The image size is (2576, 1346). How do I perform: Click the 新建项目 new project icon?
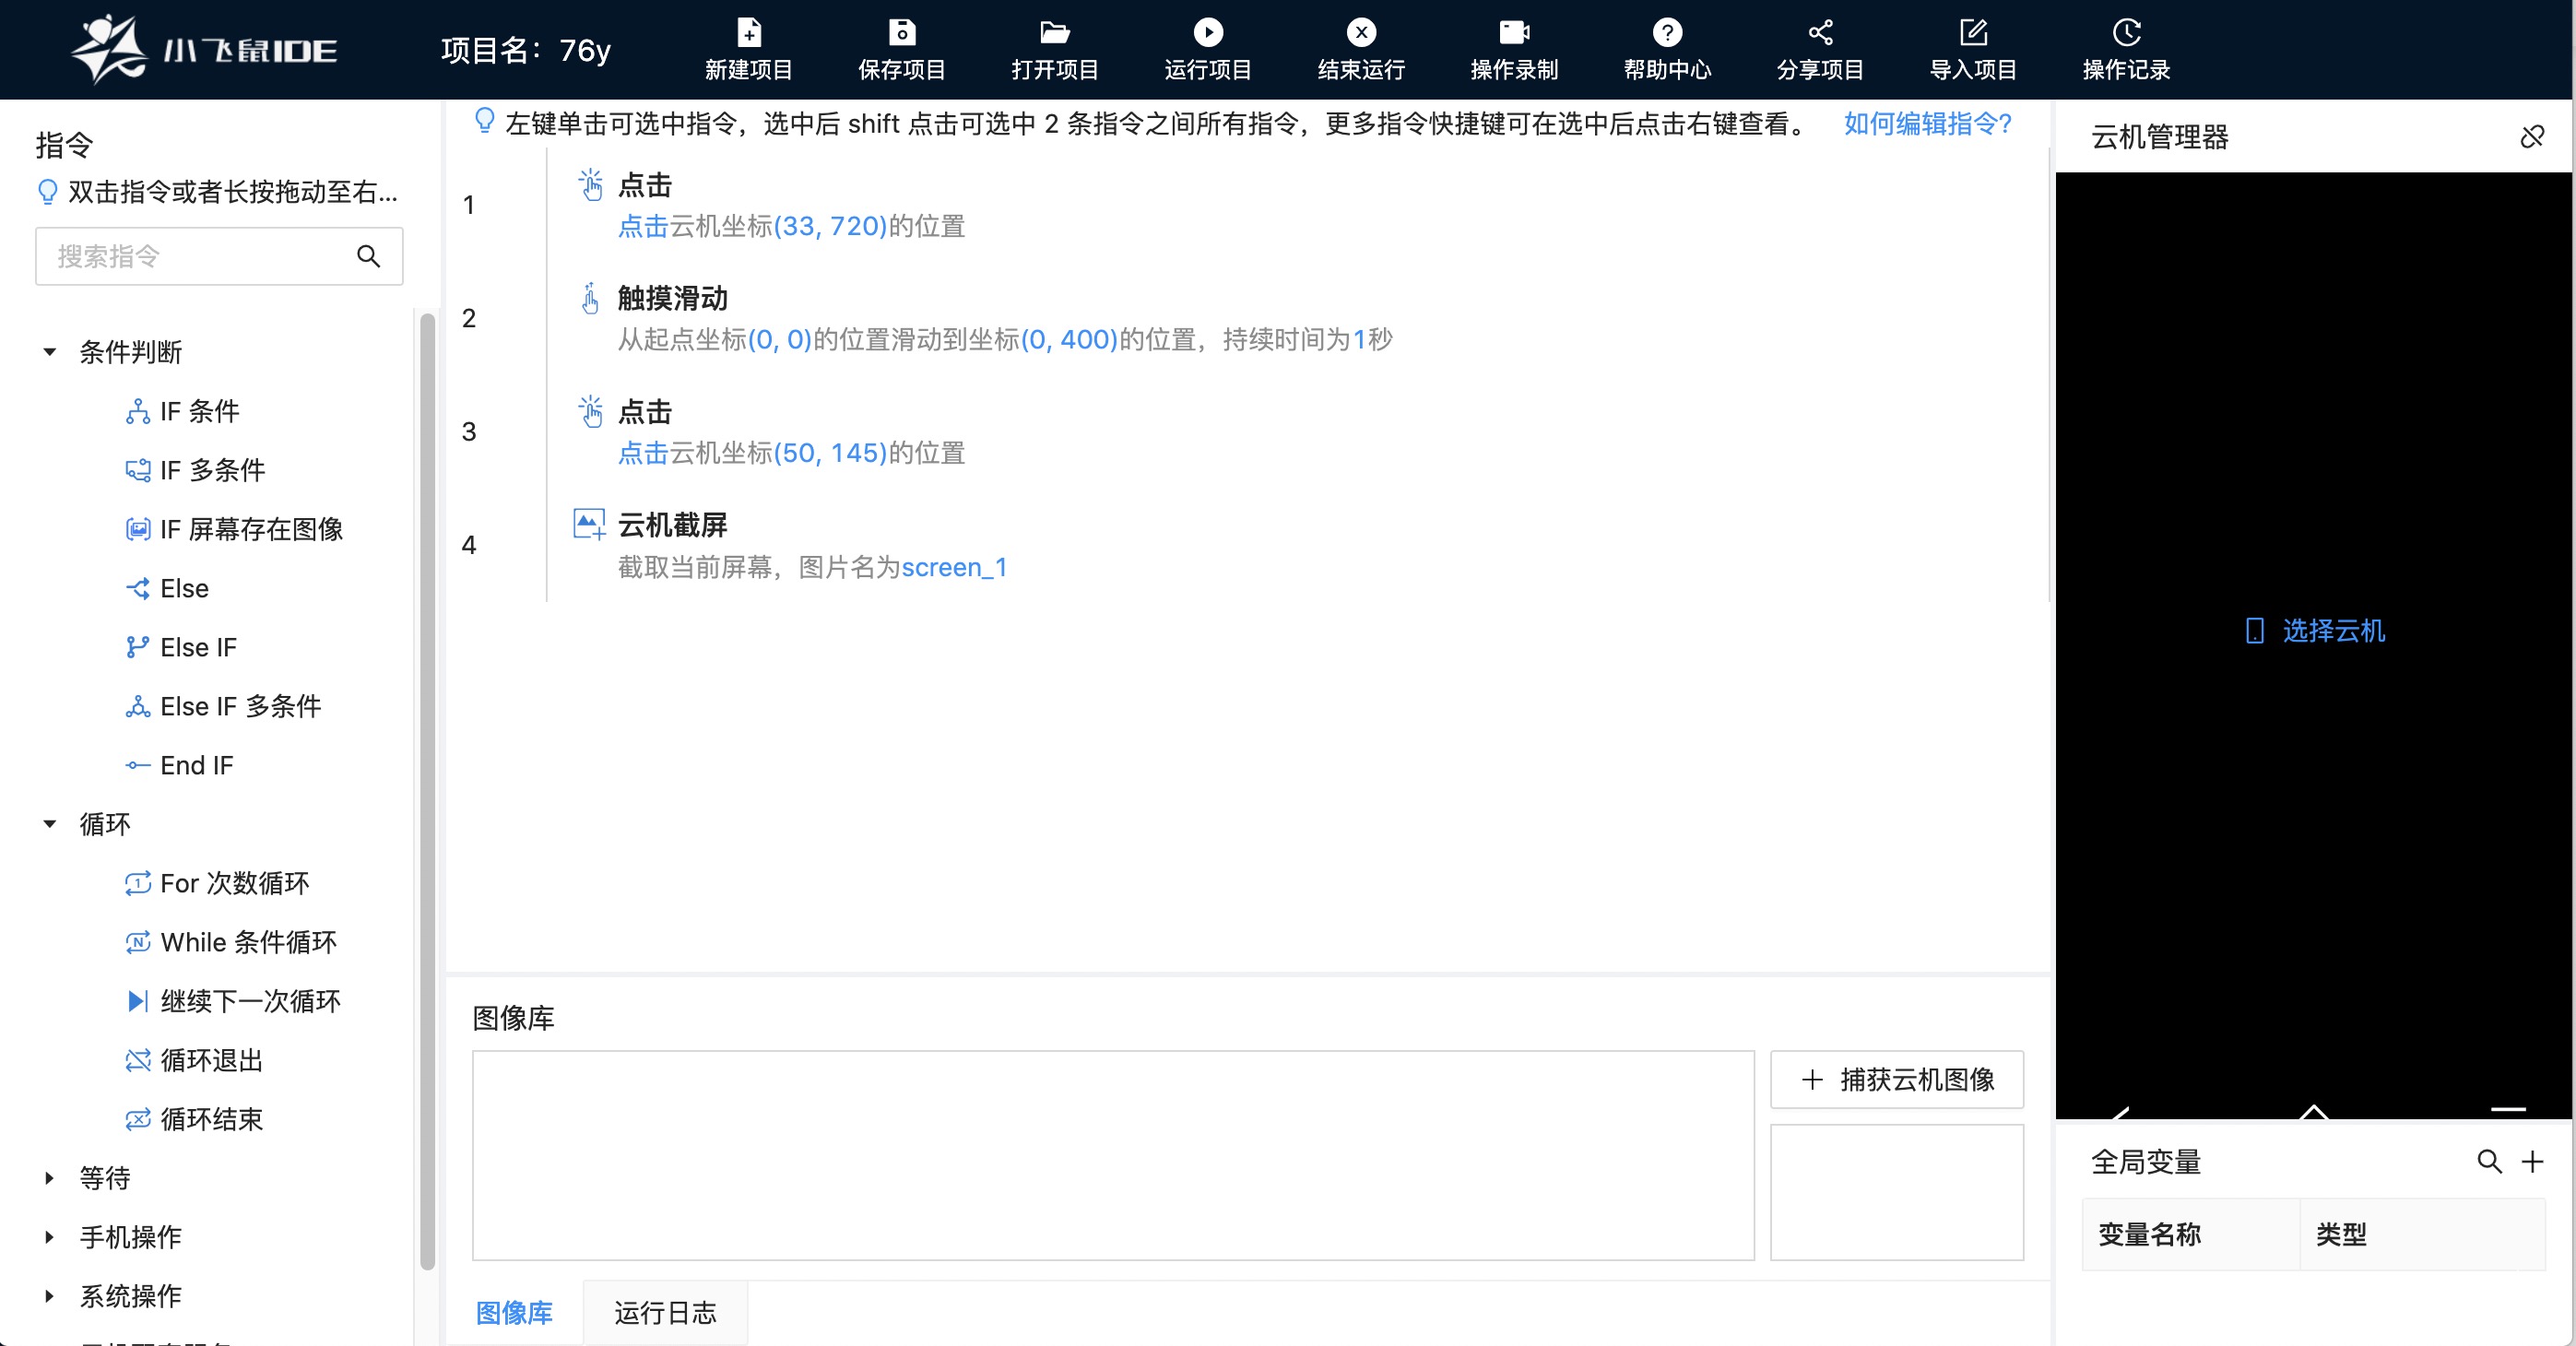pos(748,33)
